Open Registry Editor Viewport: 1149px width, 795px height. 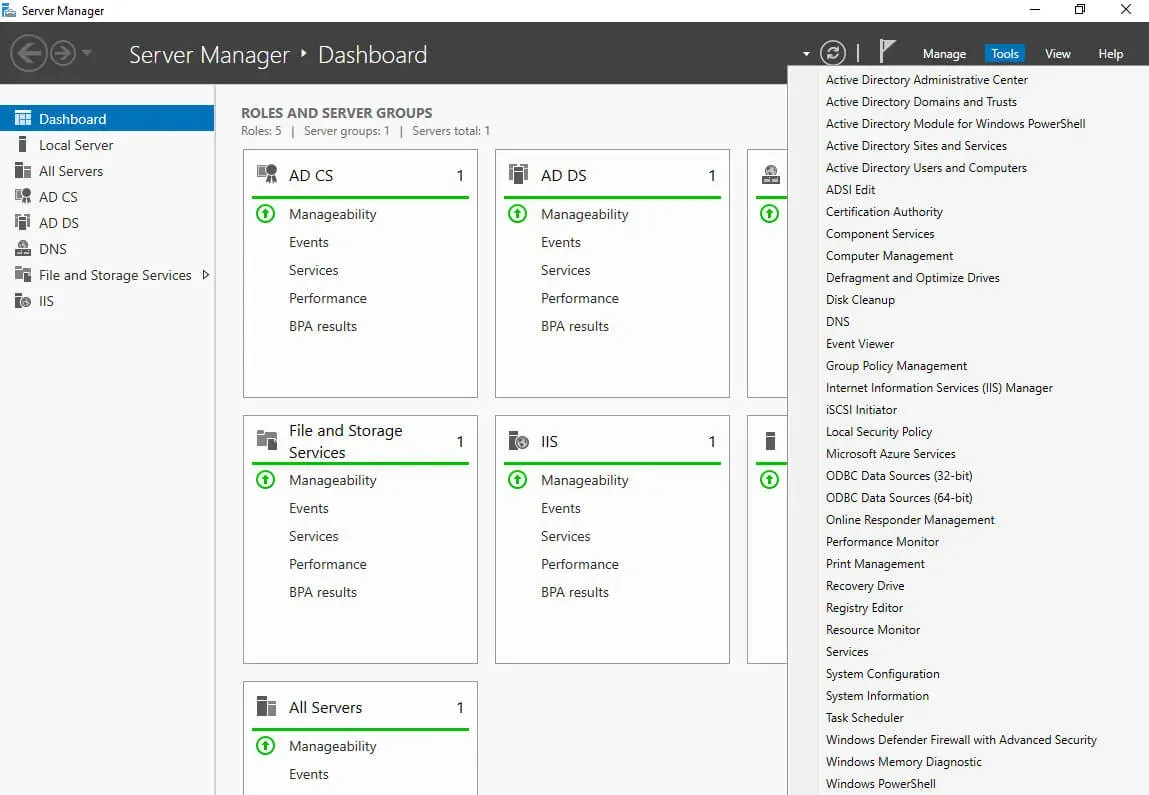pos(864,607)
